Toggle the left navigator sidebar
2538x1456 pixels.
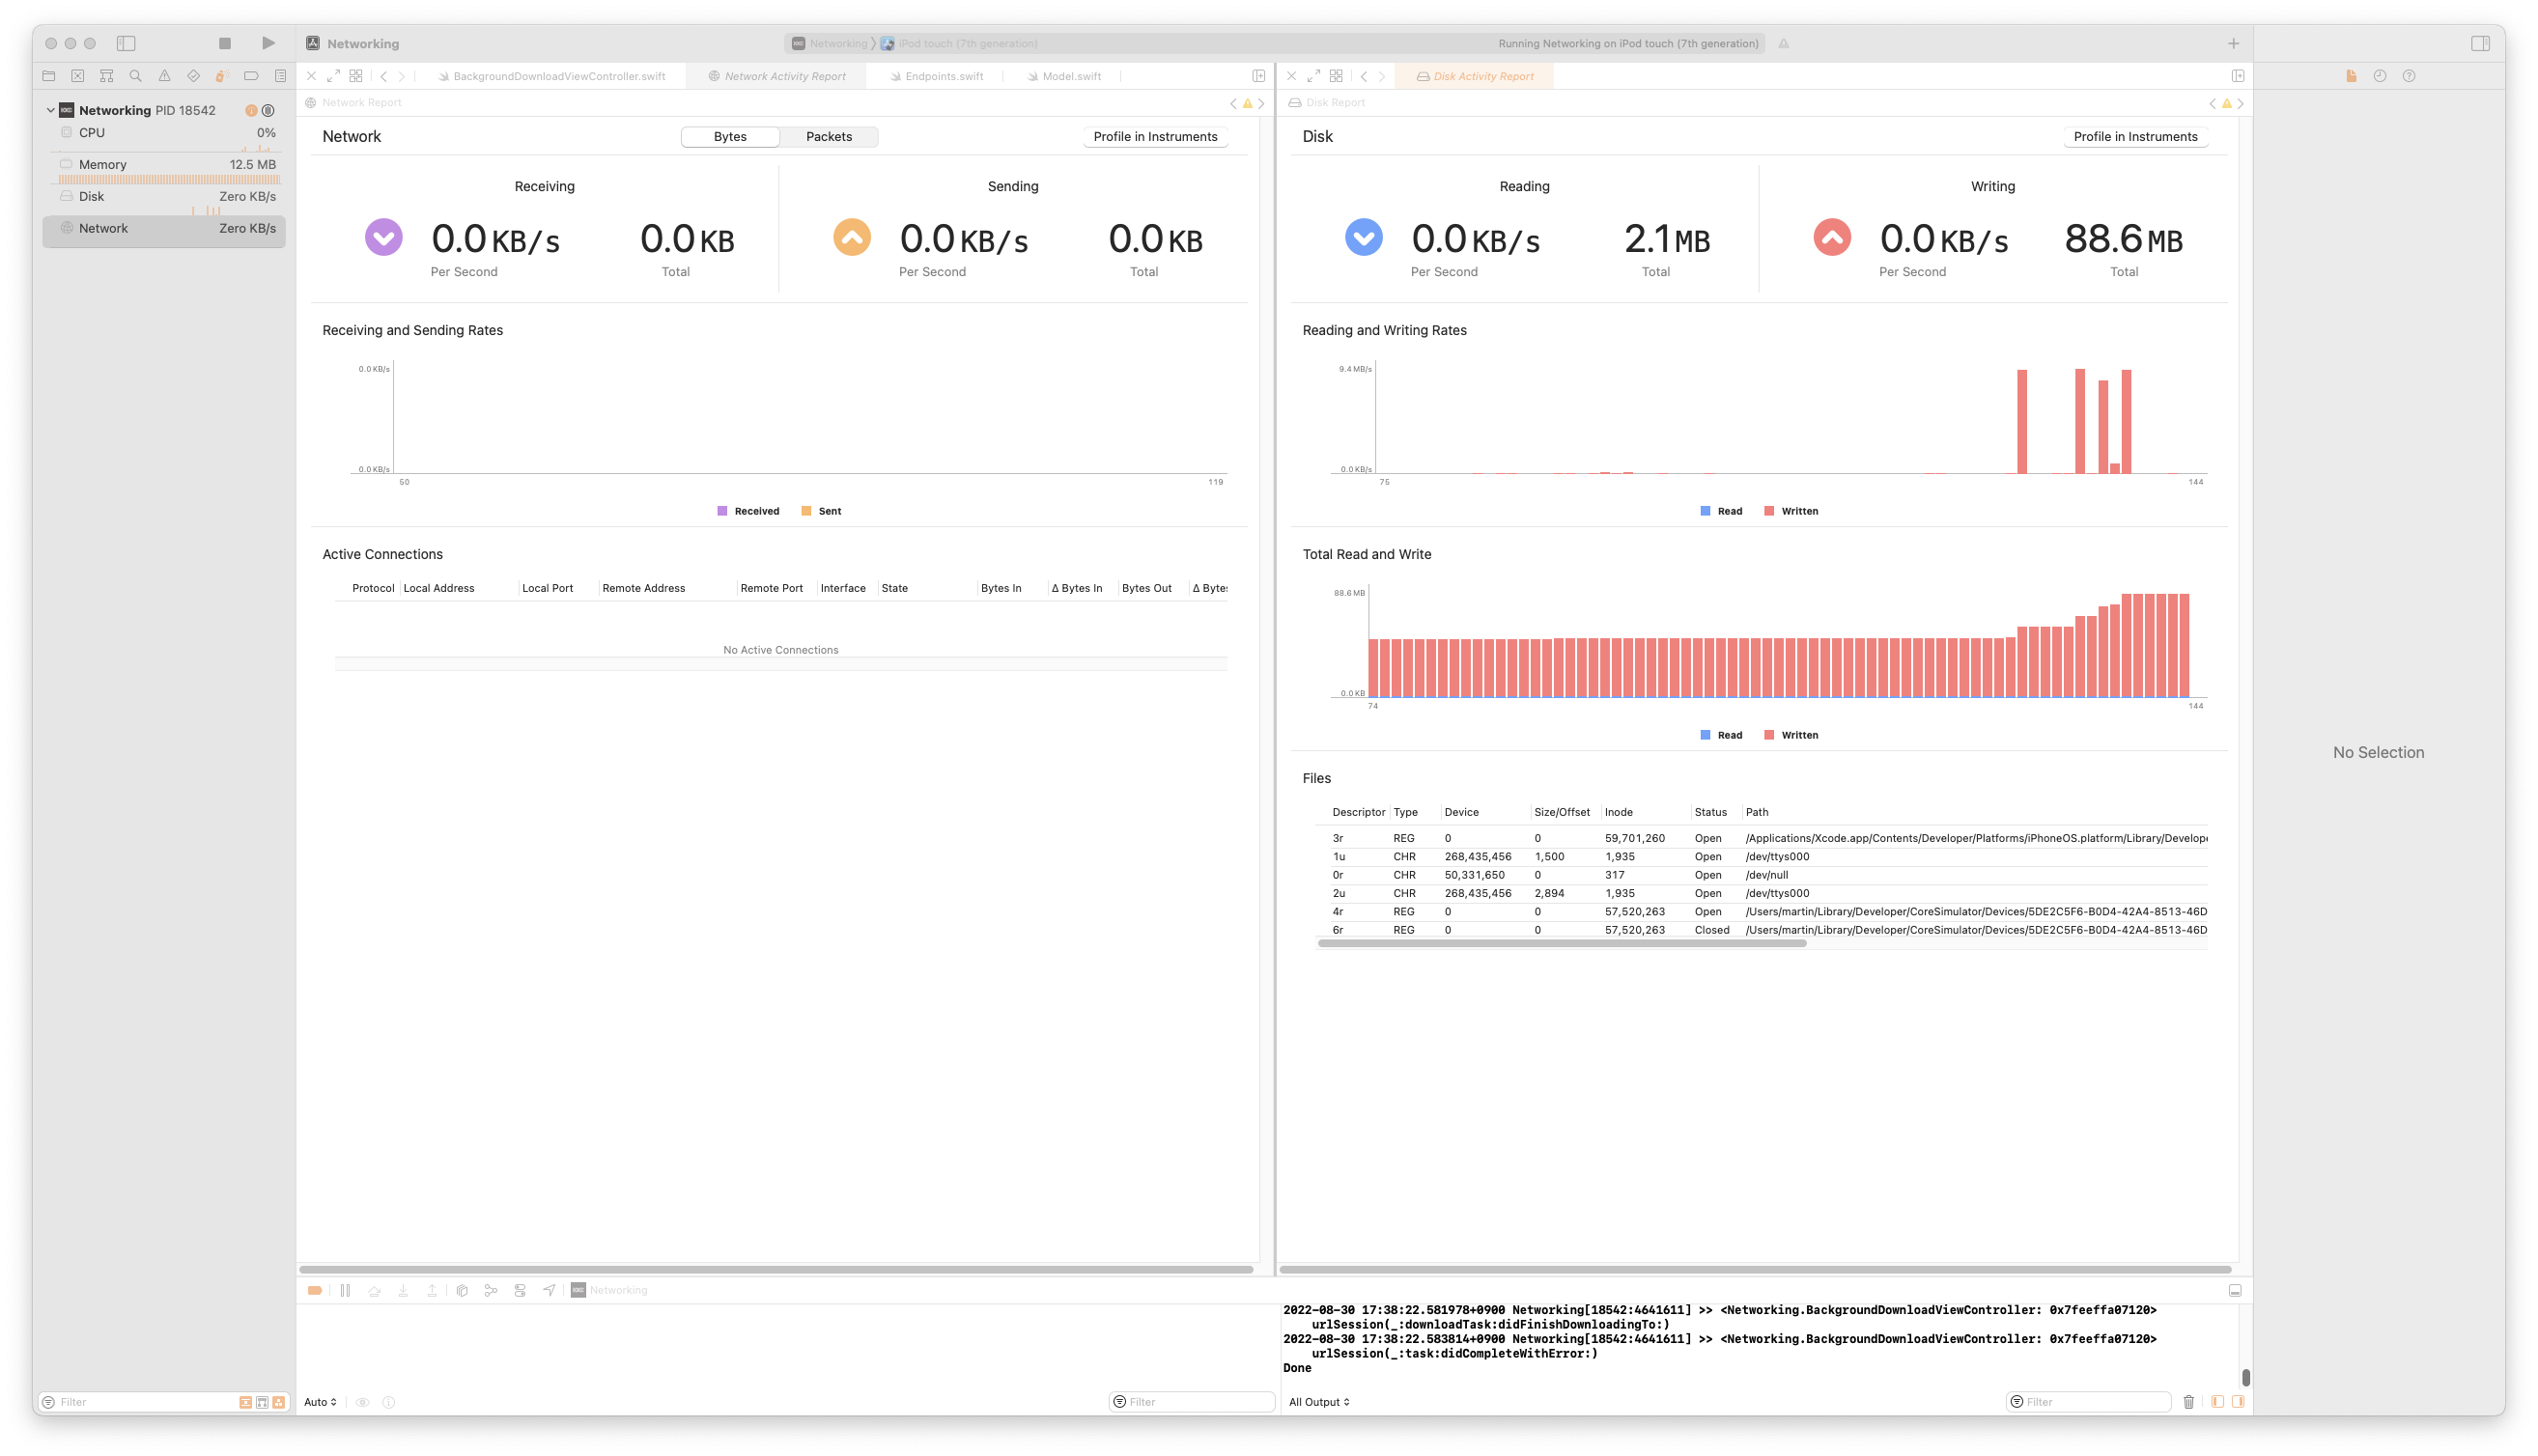[126, 43]
